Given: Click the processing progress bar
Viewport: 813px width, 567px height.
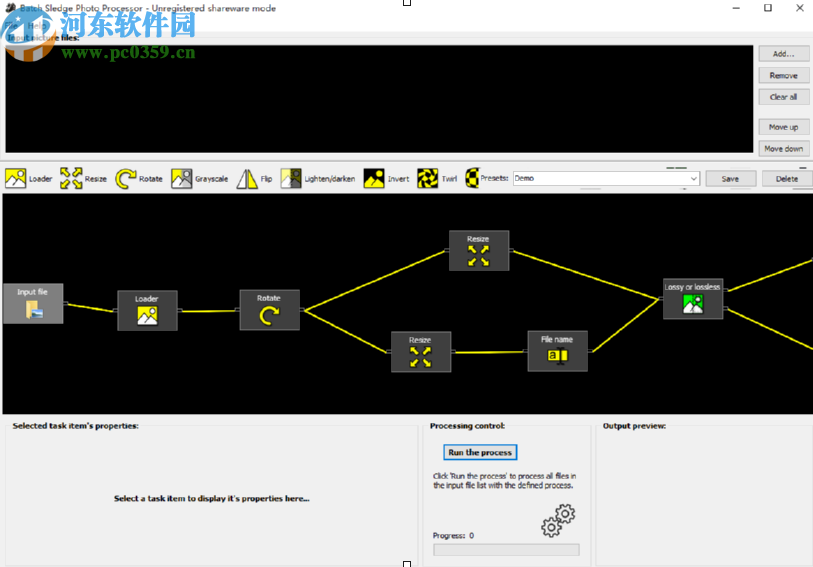Looking at the screenshot, I should (506, 549).
